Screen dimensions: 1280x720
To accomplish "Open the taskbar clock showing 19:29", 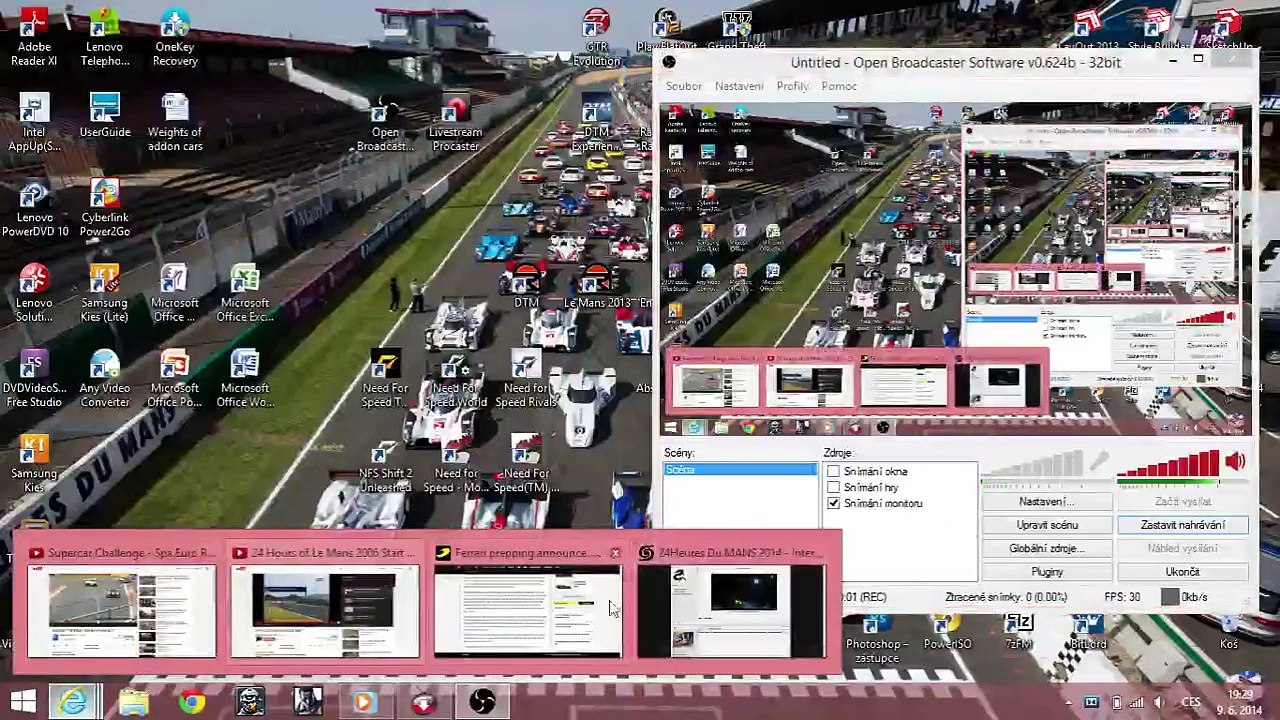I will 1240,702.
